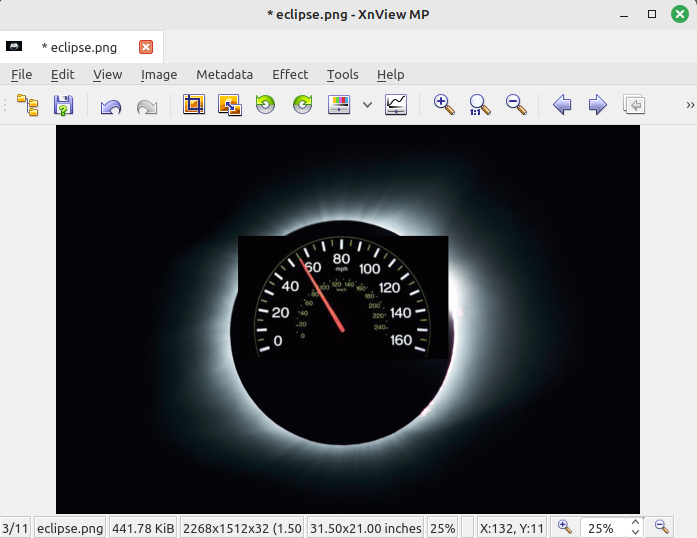
Task: Undo the last edit using toolbar arrow
Action: 111,105
